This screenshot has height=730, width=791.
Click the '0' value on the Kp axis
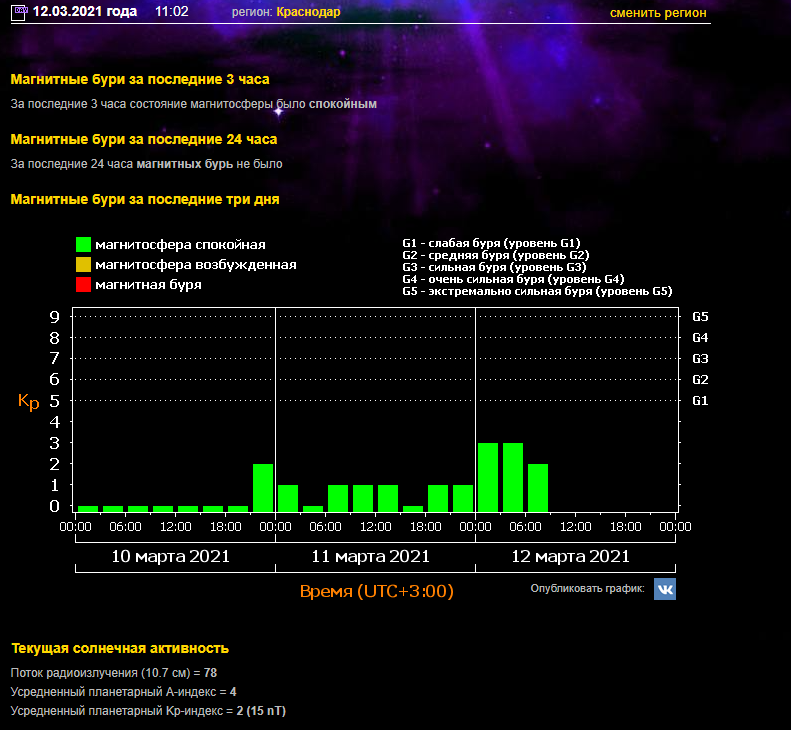click(x=54, y=506)
